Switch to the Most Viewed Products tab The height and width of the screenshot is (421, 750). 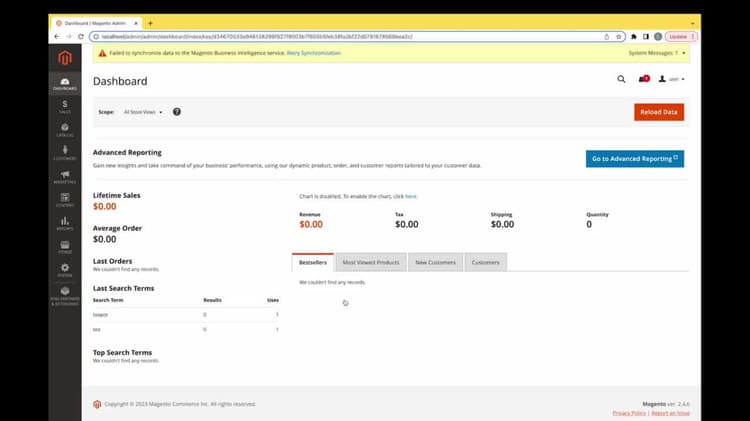(x=371, y=262)
